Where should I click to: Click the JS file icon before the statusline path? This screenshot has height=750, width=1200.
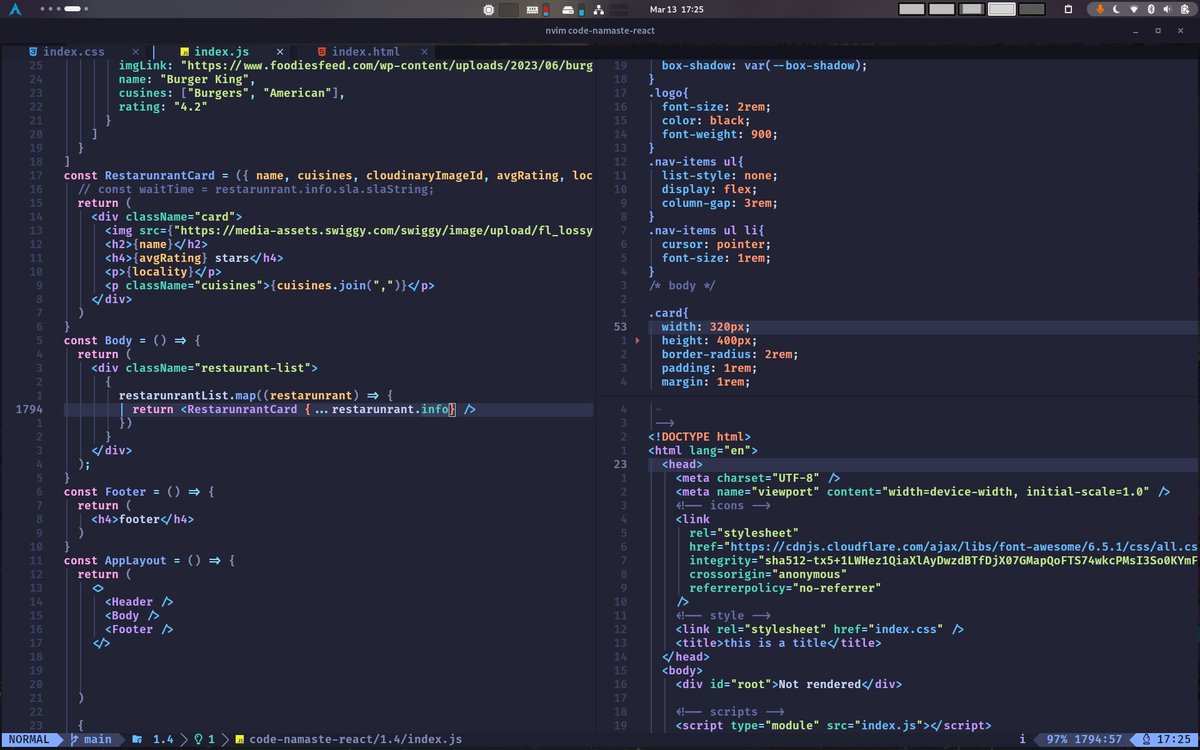[237, 740]
